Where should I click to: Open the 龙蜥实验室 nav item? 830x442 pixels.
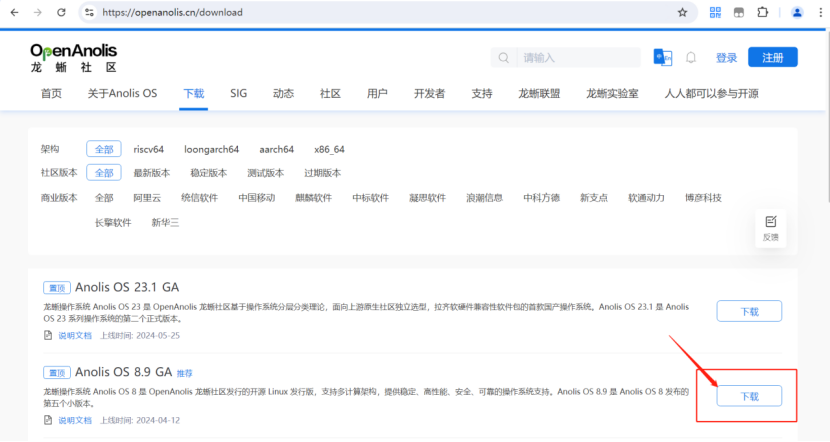612,94
